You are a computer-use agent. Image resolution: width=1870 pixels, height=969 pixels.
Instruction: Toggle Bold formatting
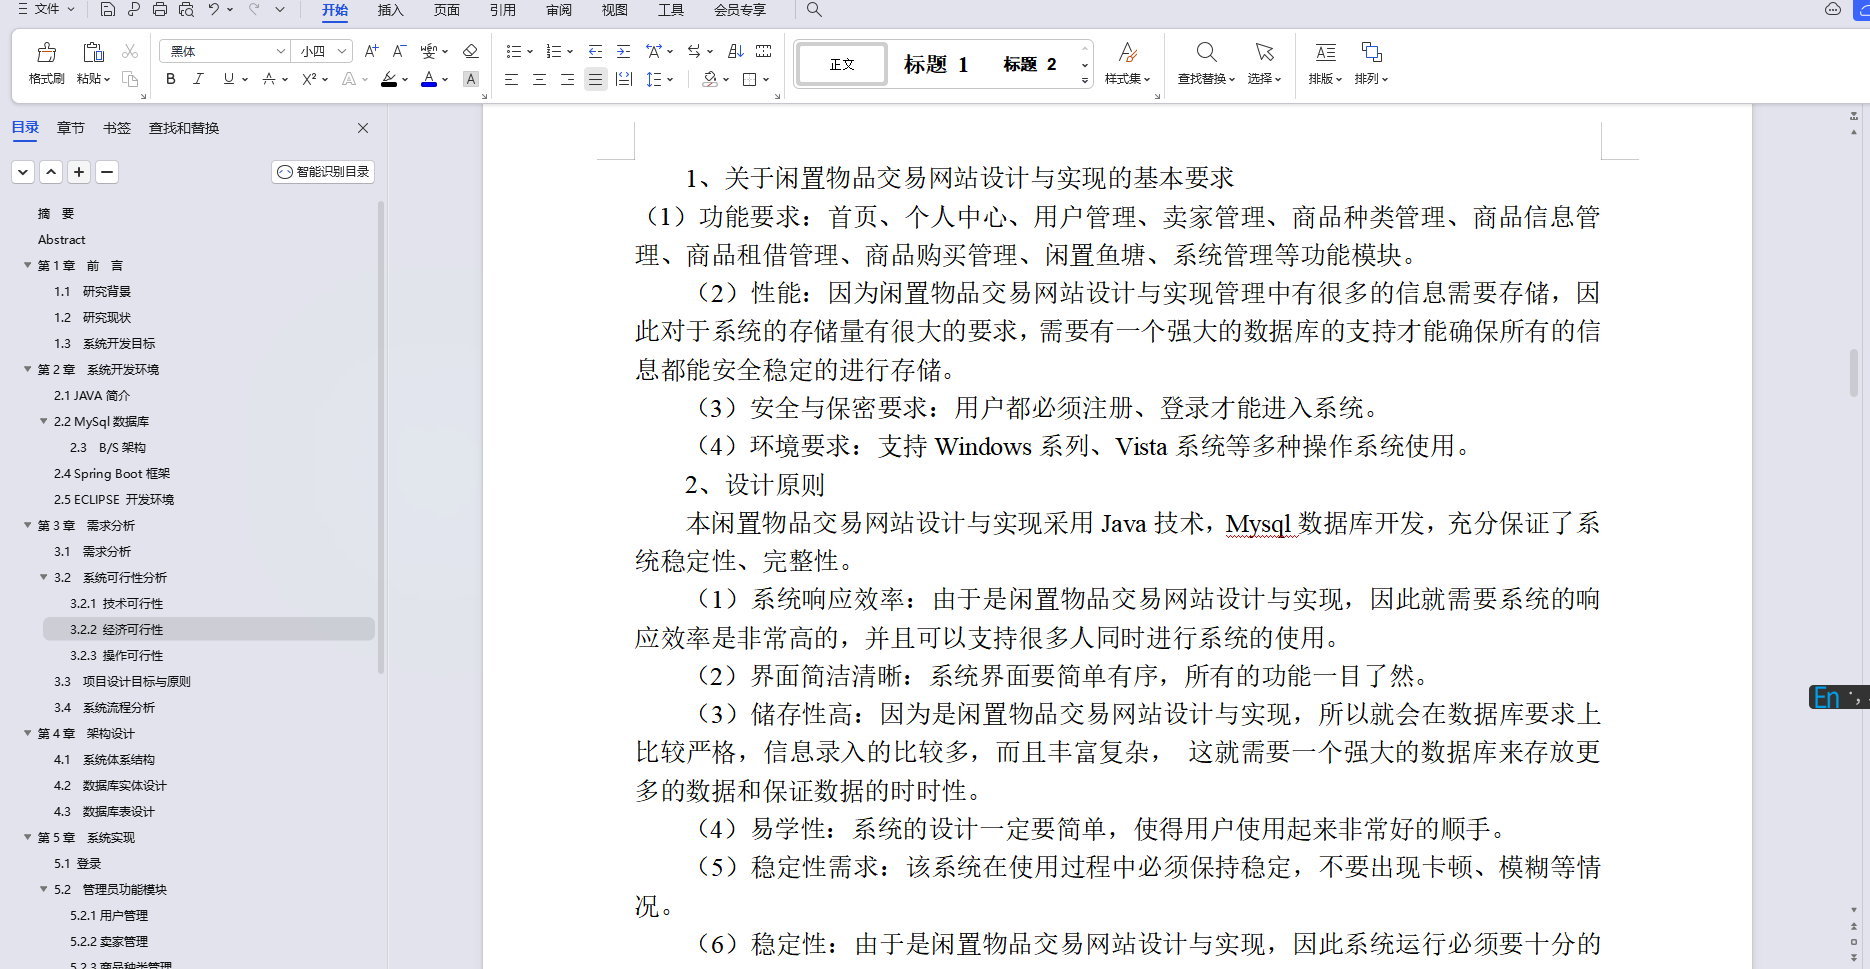pos(171,79)
